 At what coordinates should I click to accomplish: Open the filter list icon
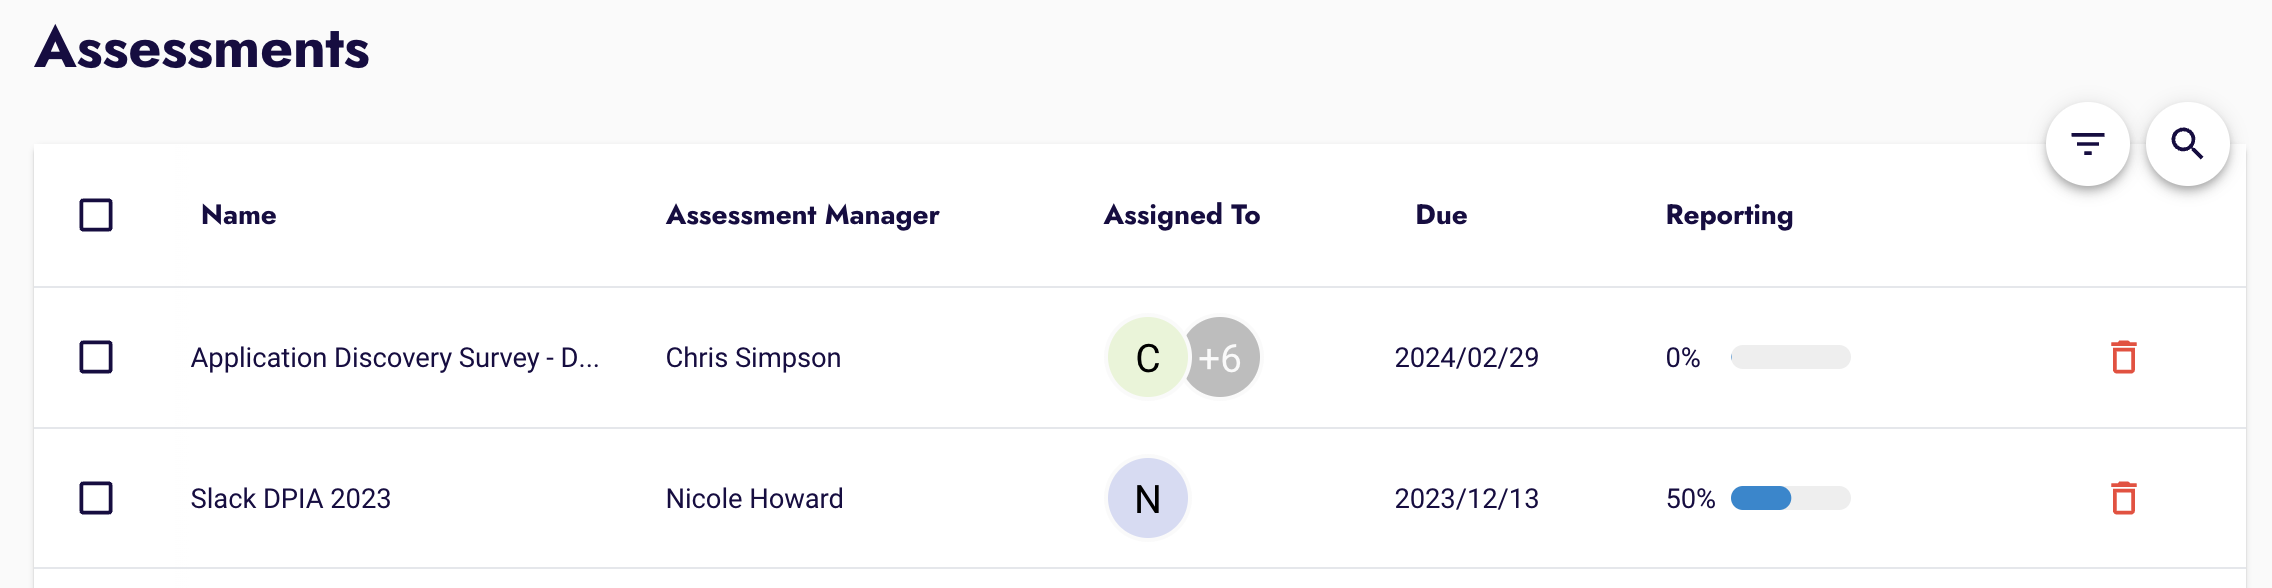pos(2087,144)
